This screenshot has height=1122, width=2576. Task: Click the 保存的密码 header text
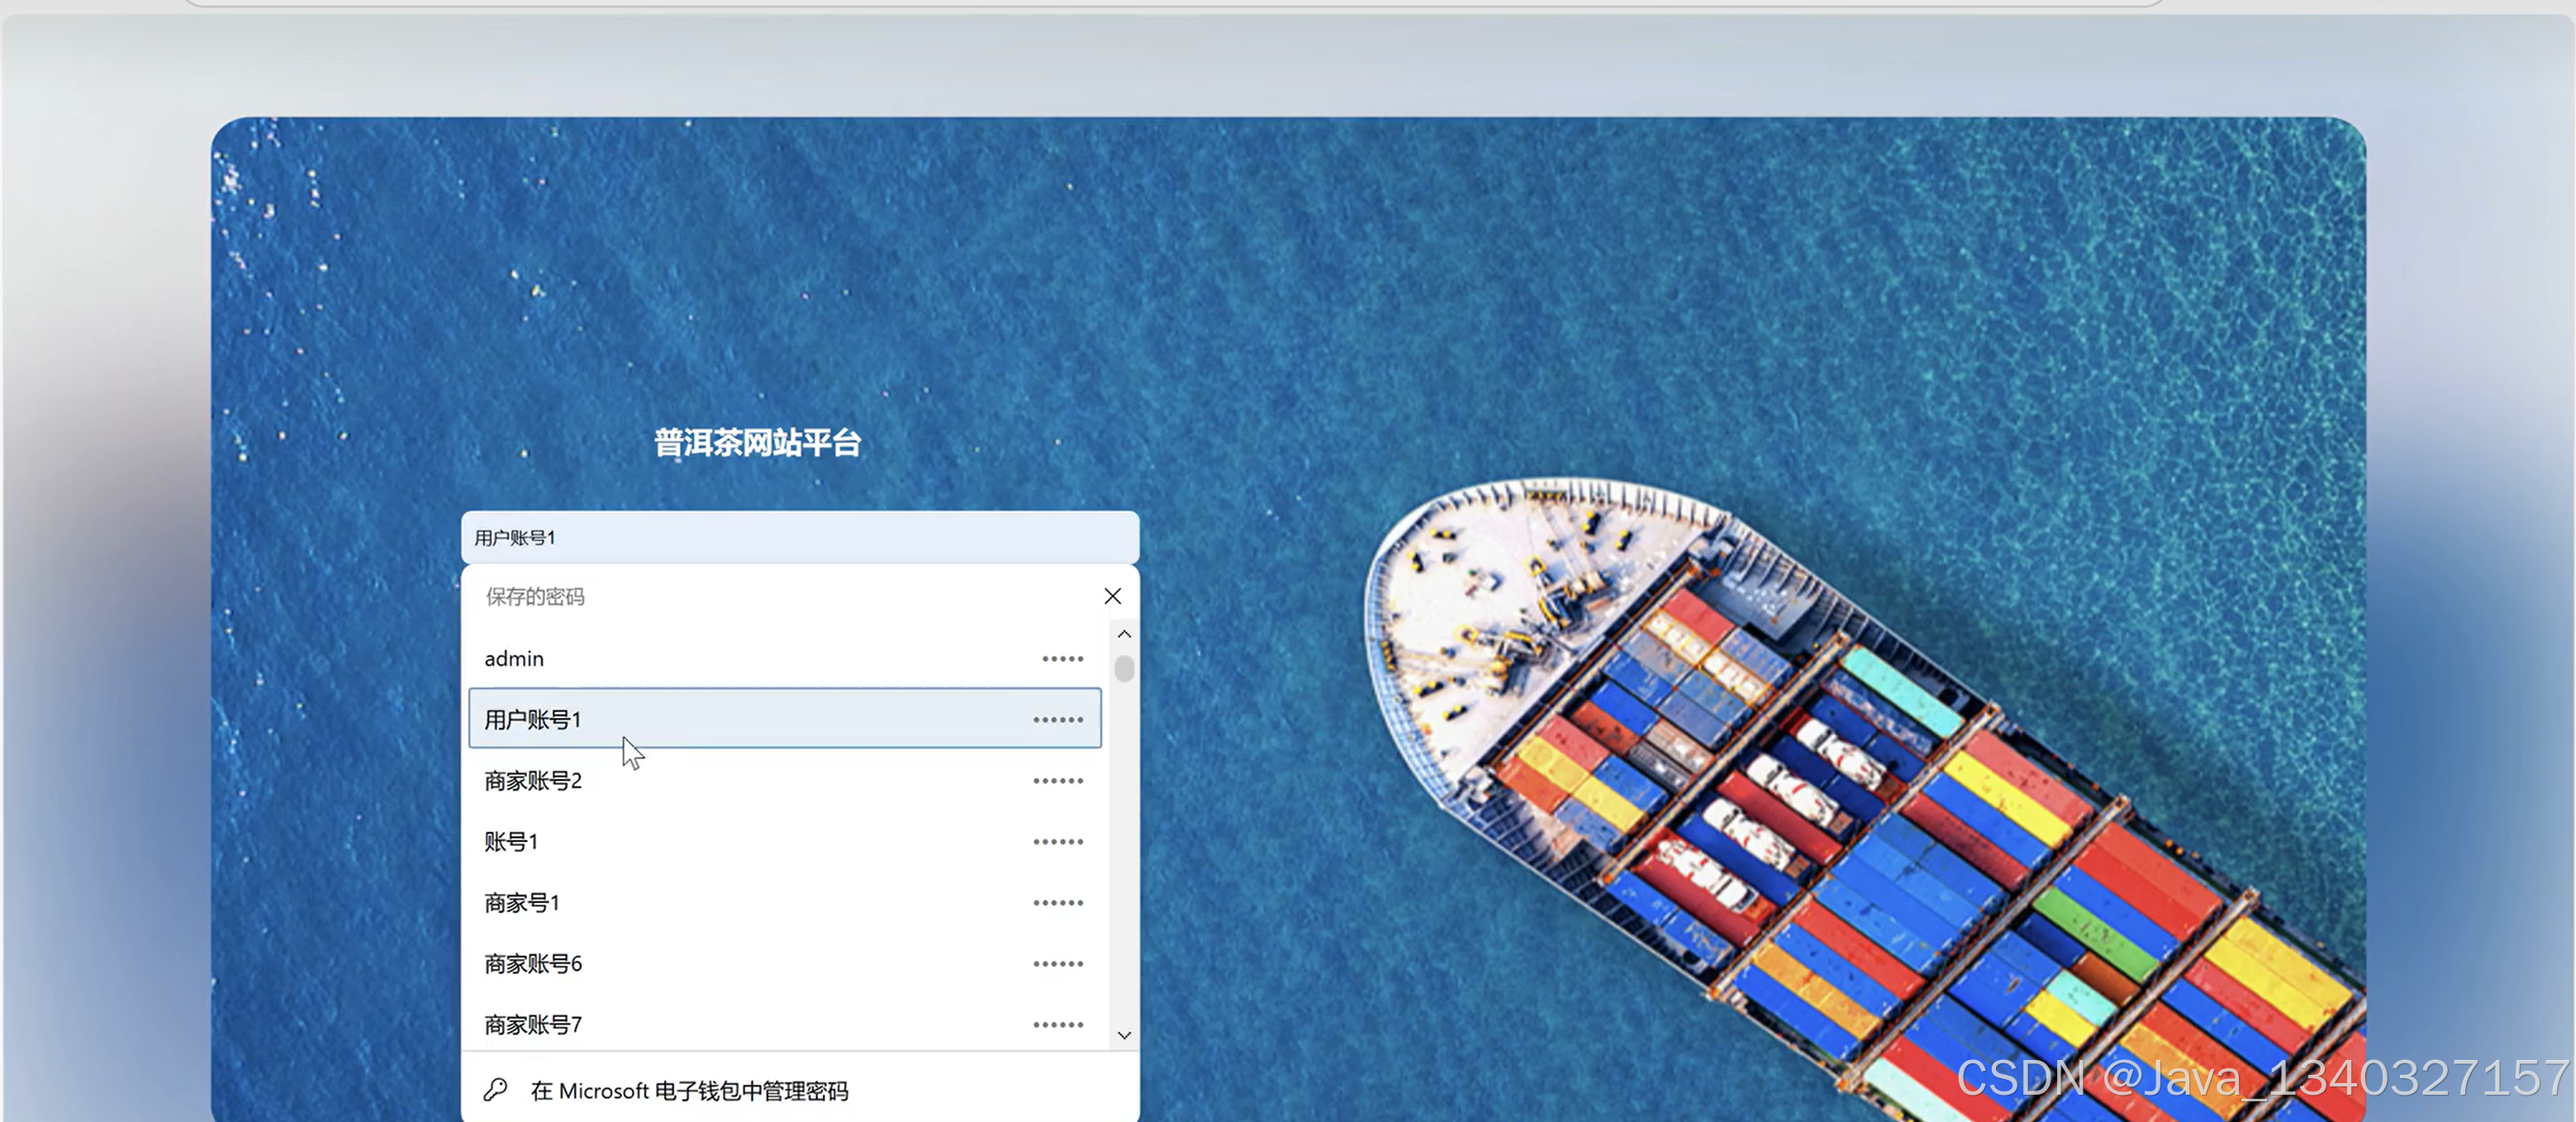tap(535, 596)
